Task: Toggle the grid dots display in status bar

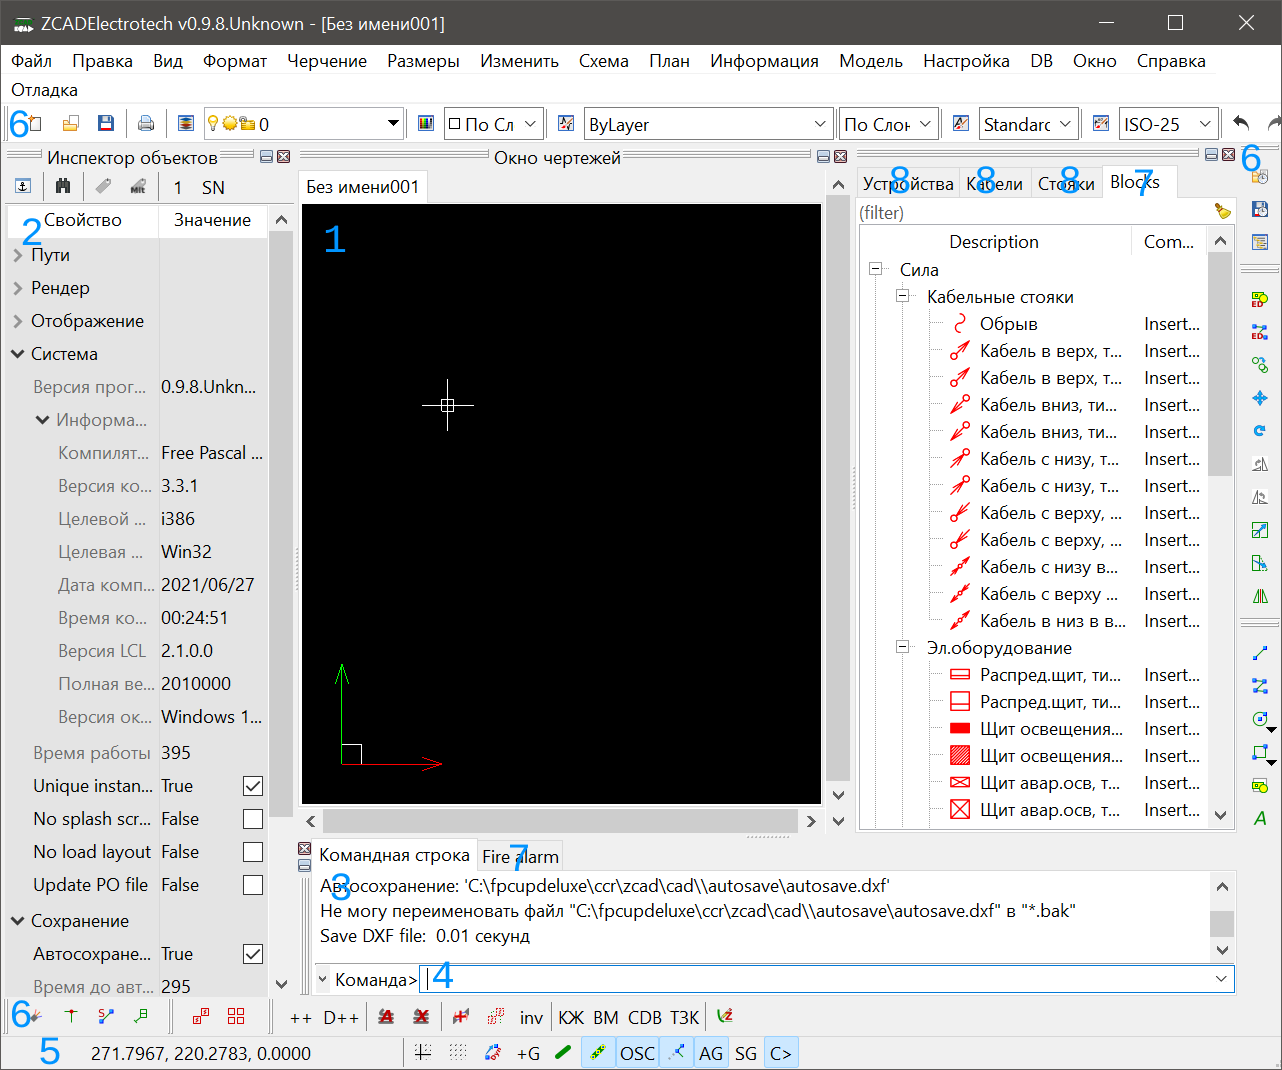Action: [x=458, y=1052]
